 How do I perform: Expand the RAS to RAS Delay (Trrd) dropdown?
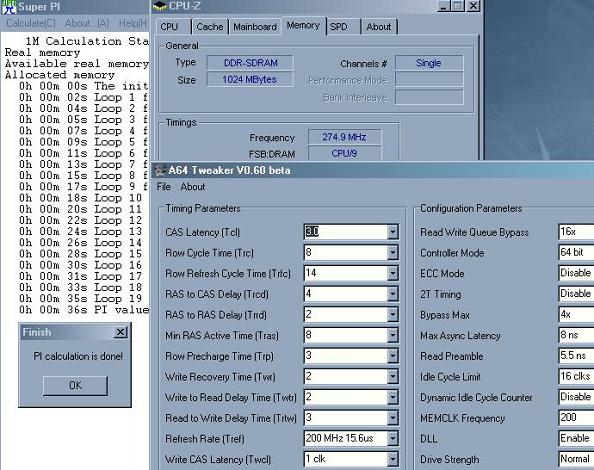pyautogui.click(x=392, y=314)
